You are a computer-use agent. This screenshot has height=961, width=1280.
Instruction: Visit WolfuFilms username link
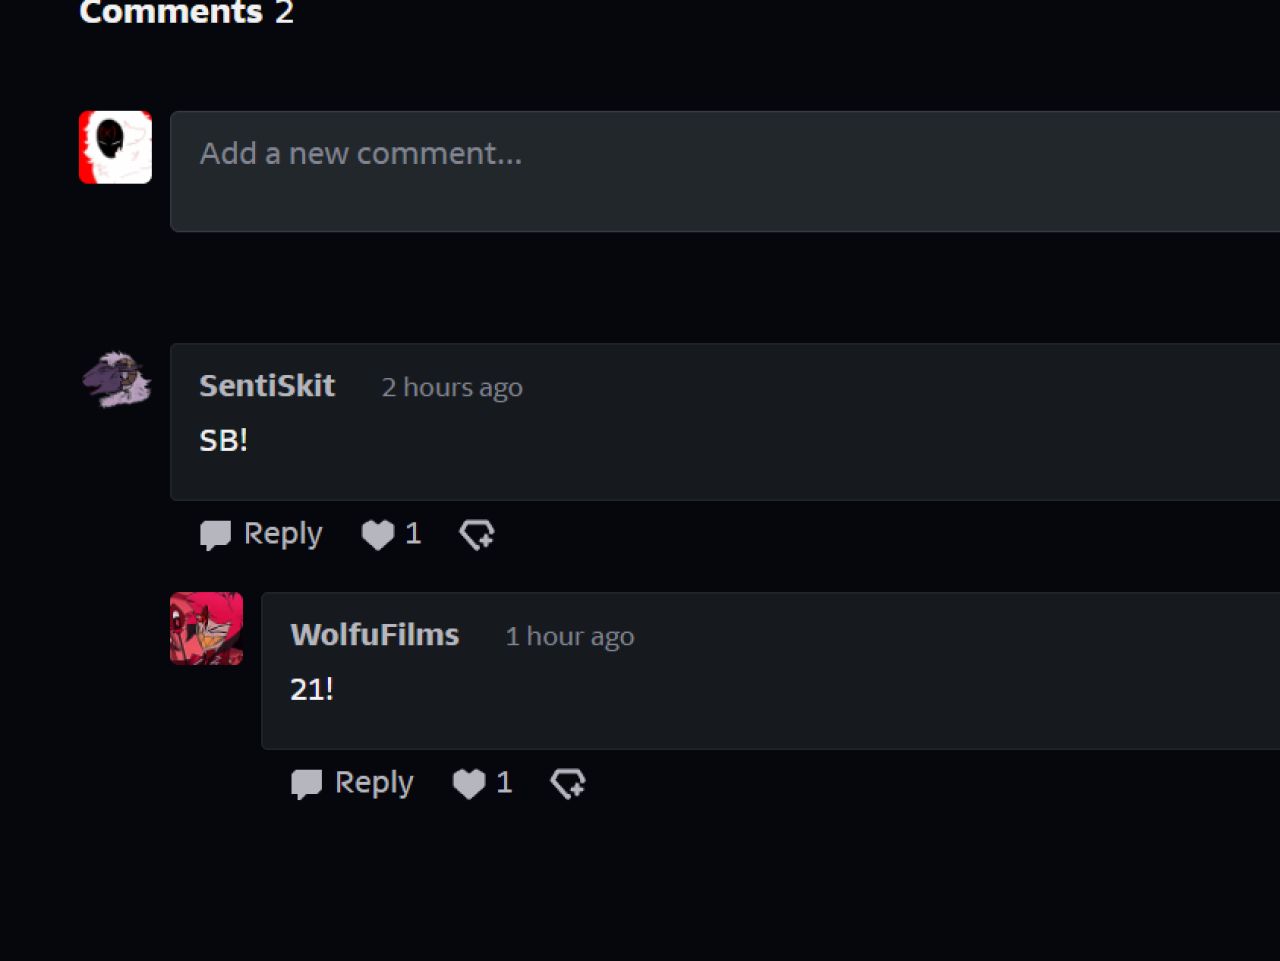click(375, 635)
